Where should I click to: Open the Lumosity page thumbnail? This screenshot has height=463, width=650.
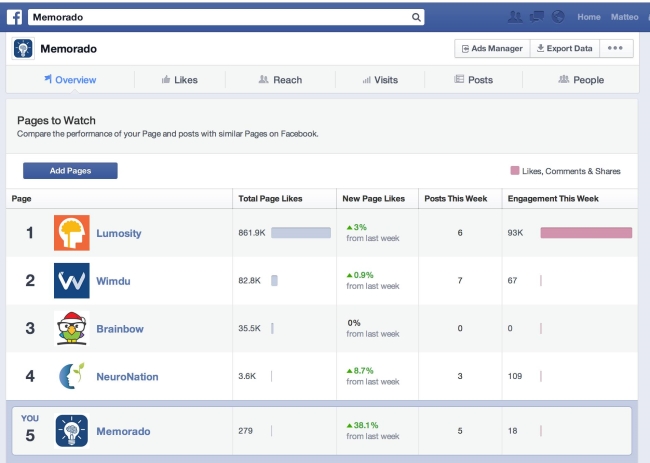72,233
